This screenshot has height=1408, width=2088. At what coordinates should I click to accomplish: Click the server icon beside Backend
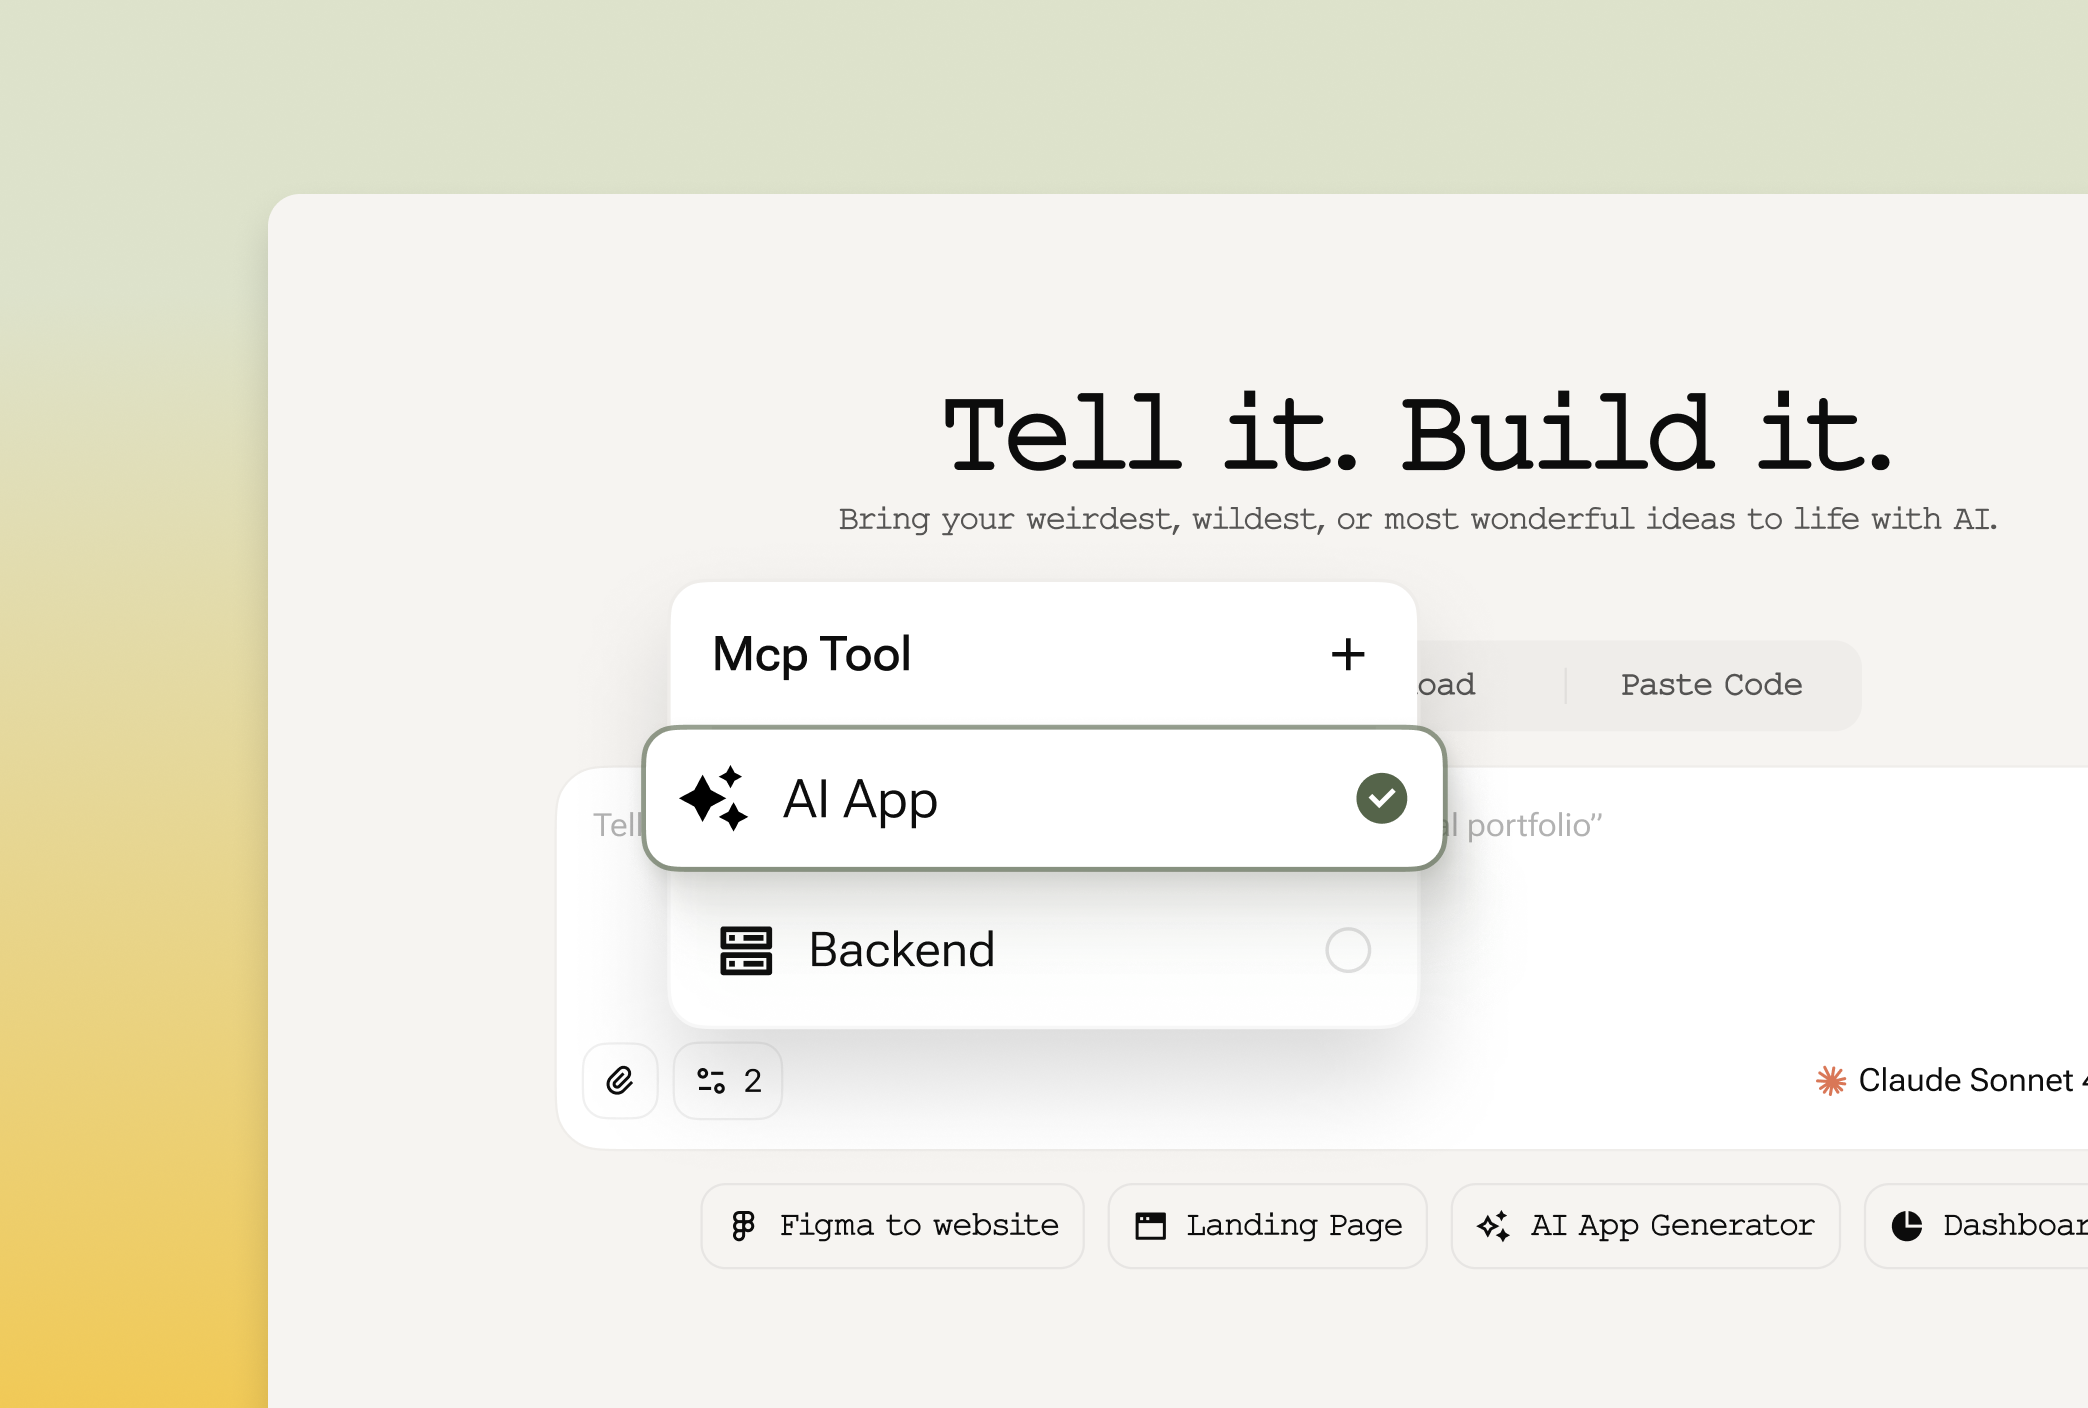[x=746, y=950]
